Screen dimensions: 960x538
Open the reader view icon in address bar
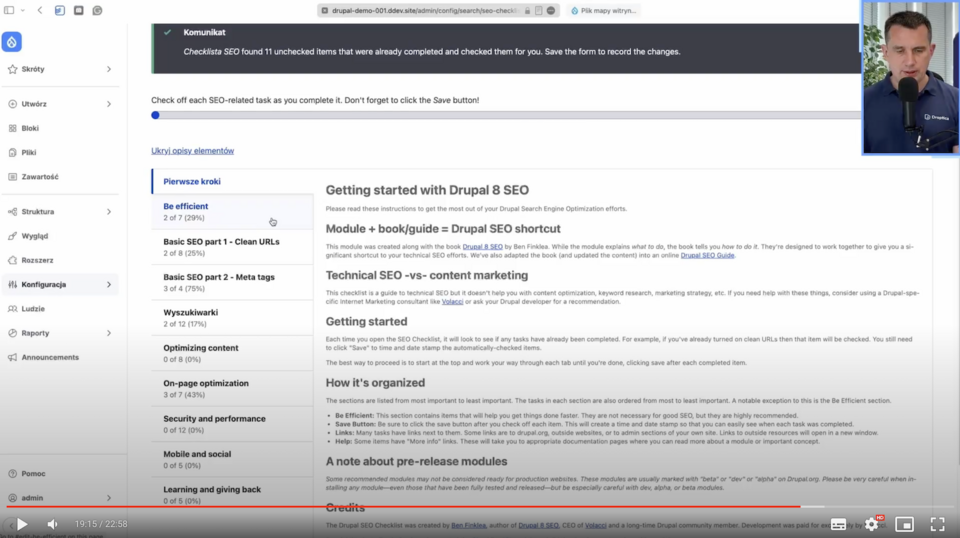pyautogui.click(x=538, y=10)
